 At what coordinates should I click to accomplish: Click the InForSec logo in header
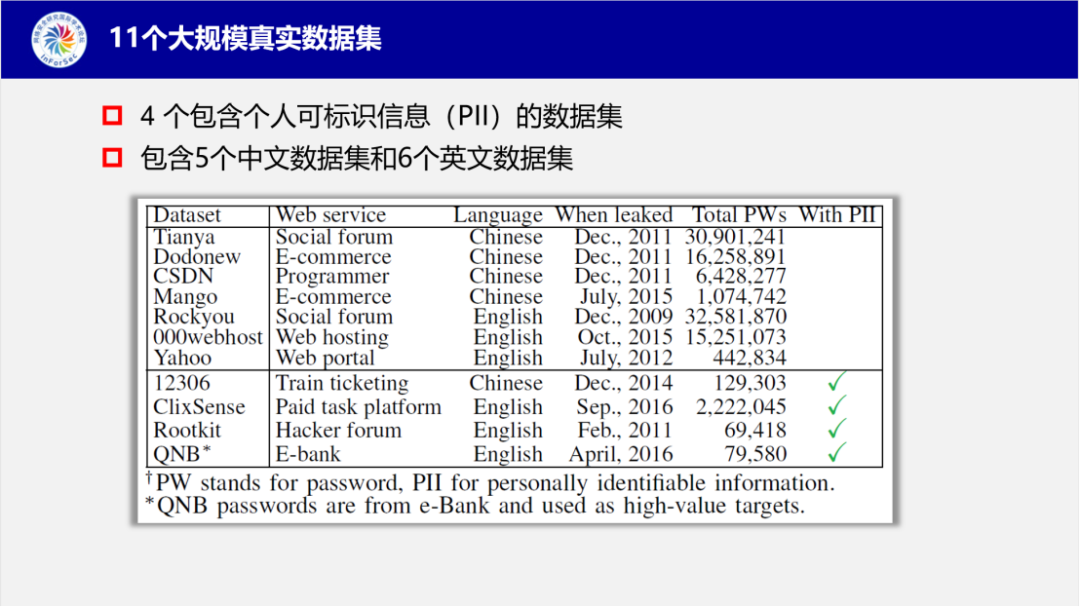point(59,39)
